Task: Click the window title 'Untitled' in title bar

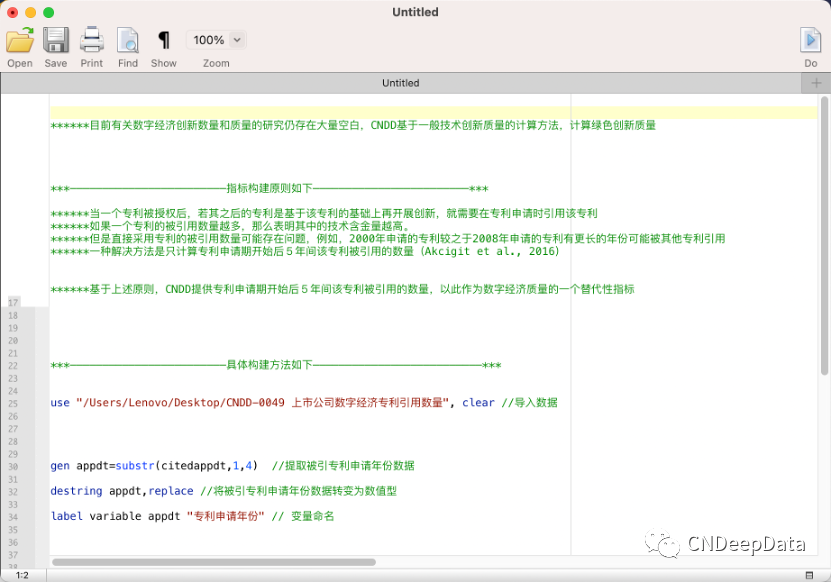Action: click(415, 12)
